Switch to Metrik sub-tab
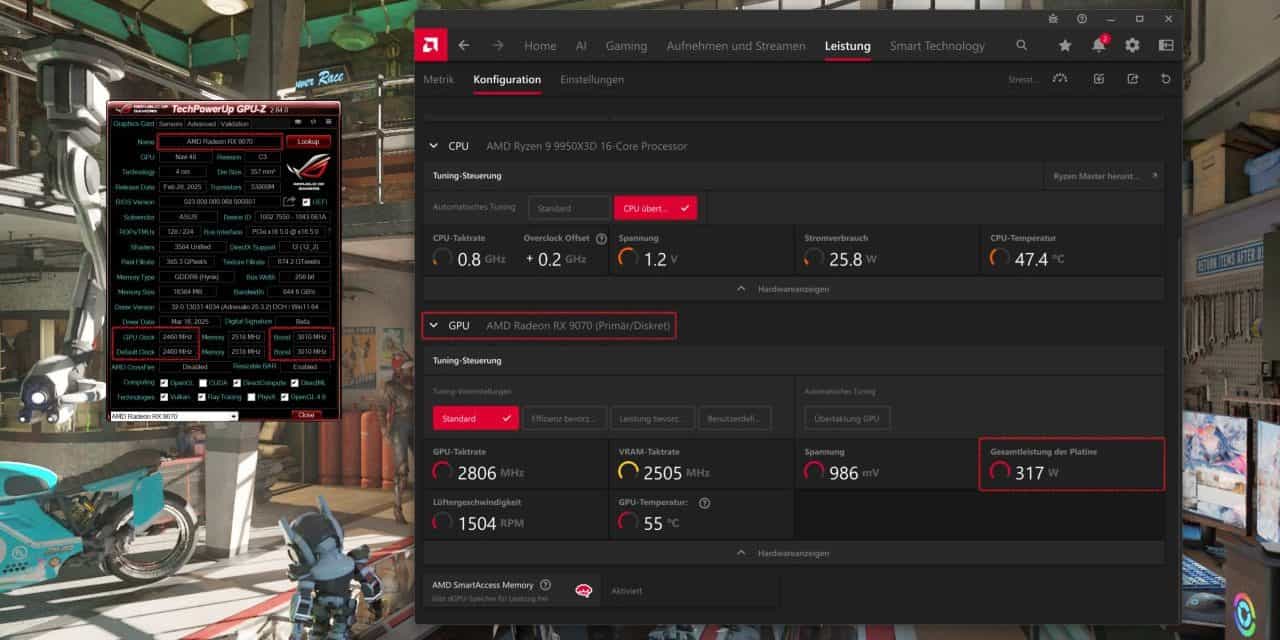The image size is (1280, 640). (x=438, y=80)
